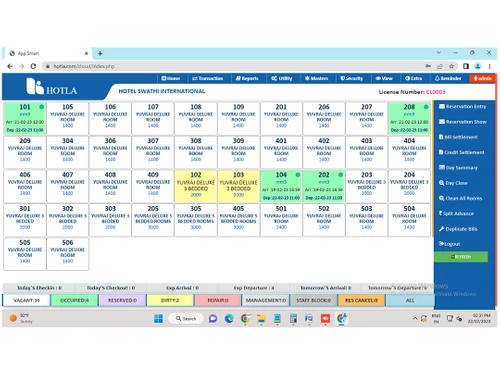Select occupied room 104 tile
The height and width of the screenshot is (375, 500).
(281, 186)
